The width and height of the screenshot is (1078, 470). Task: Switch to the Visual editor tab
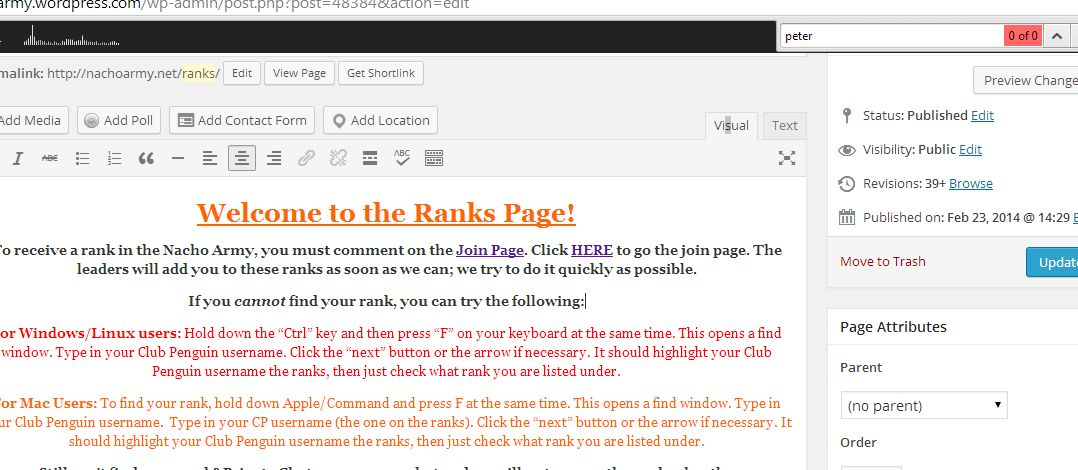pos(731,125)
